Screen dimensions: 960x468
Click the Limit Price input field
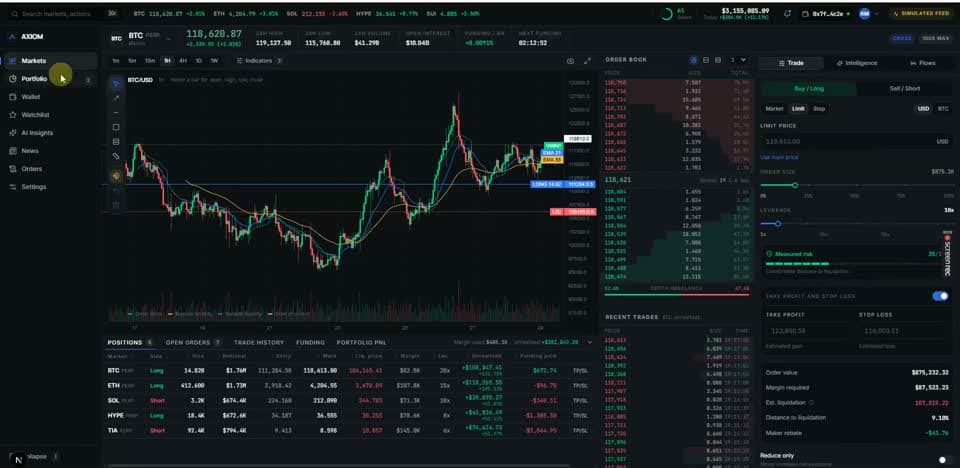[x=857, y=142]
